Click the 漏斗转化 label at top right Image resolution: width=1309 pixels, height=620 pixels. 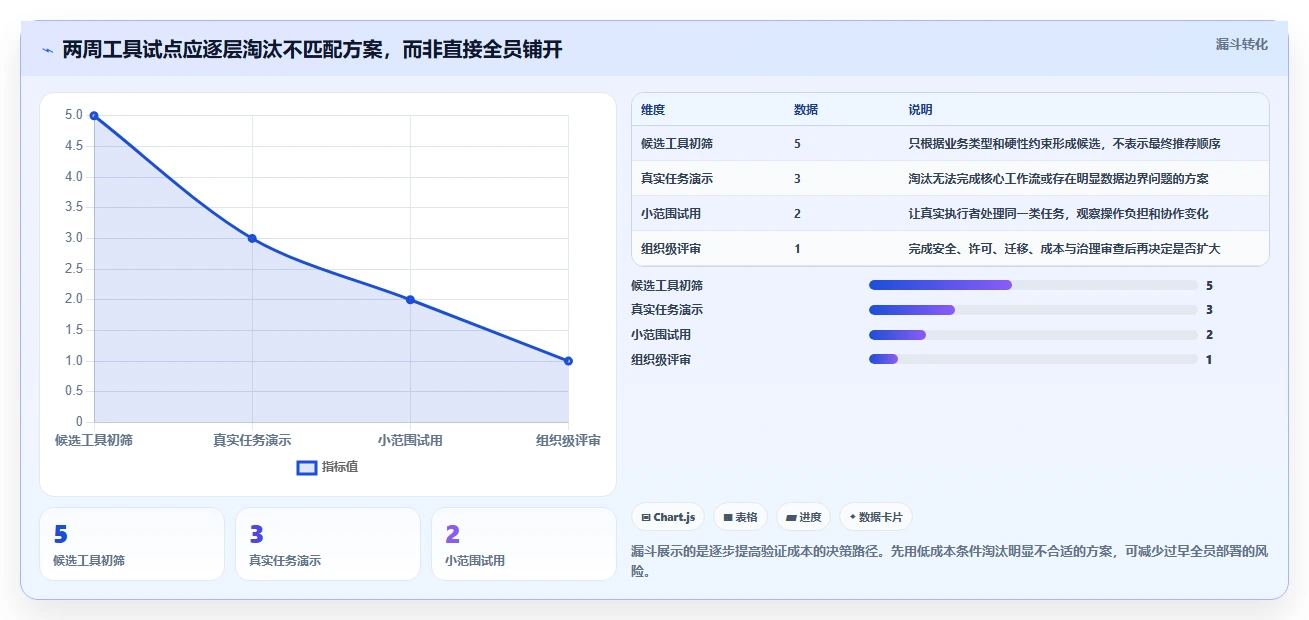point(1242,44)
